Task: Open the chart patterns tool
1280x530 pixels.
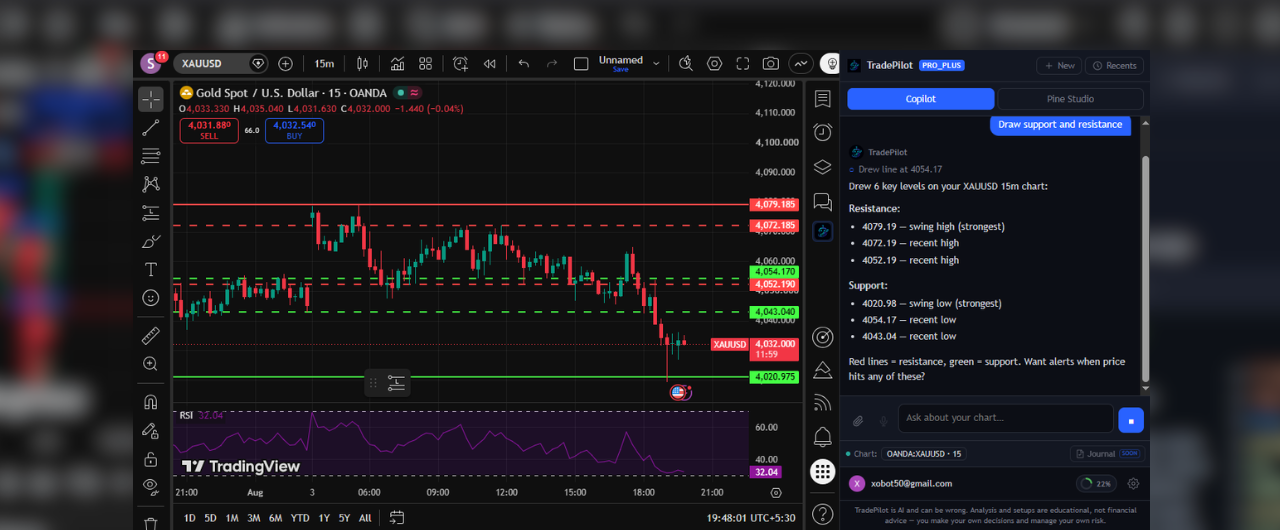Action: [151, 184]
